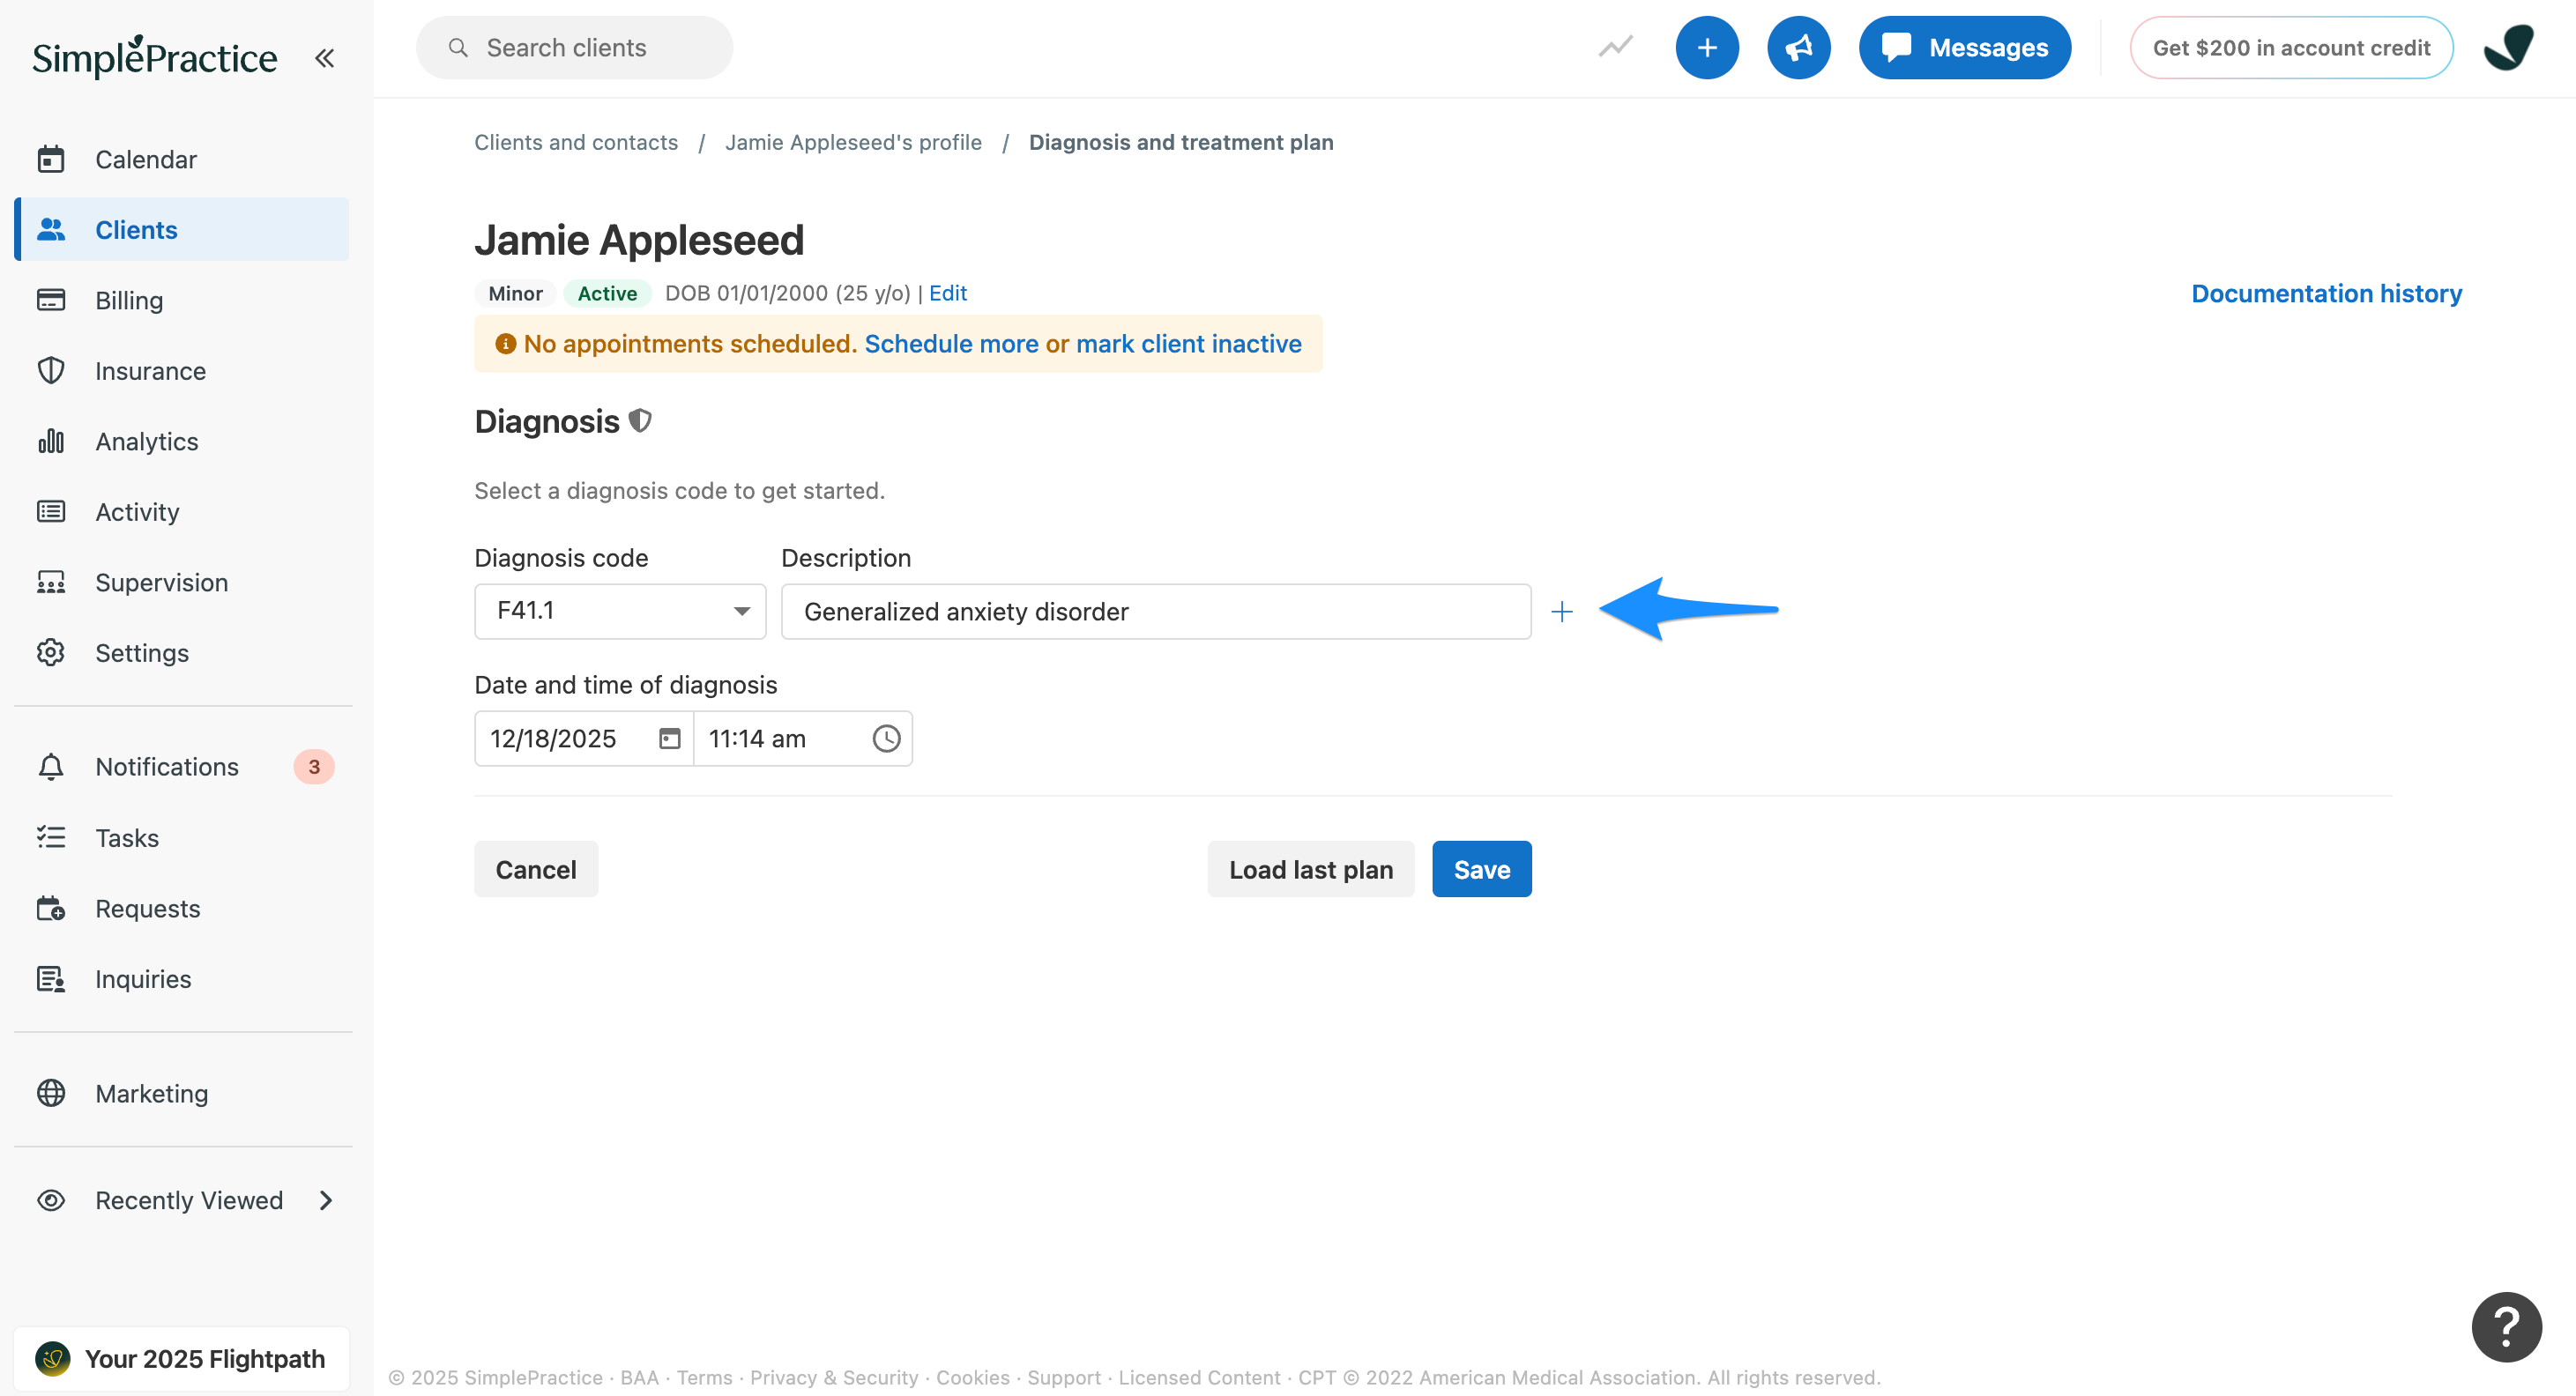Image resolution: width=2576 pixels, height=1396 pixels.
Task: Click the Search clients field
Action: coord(575,47)
